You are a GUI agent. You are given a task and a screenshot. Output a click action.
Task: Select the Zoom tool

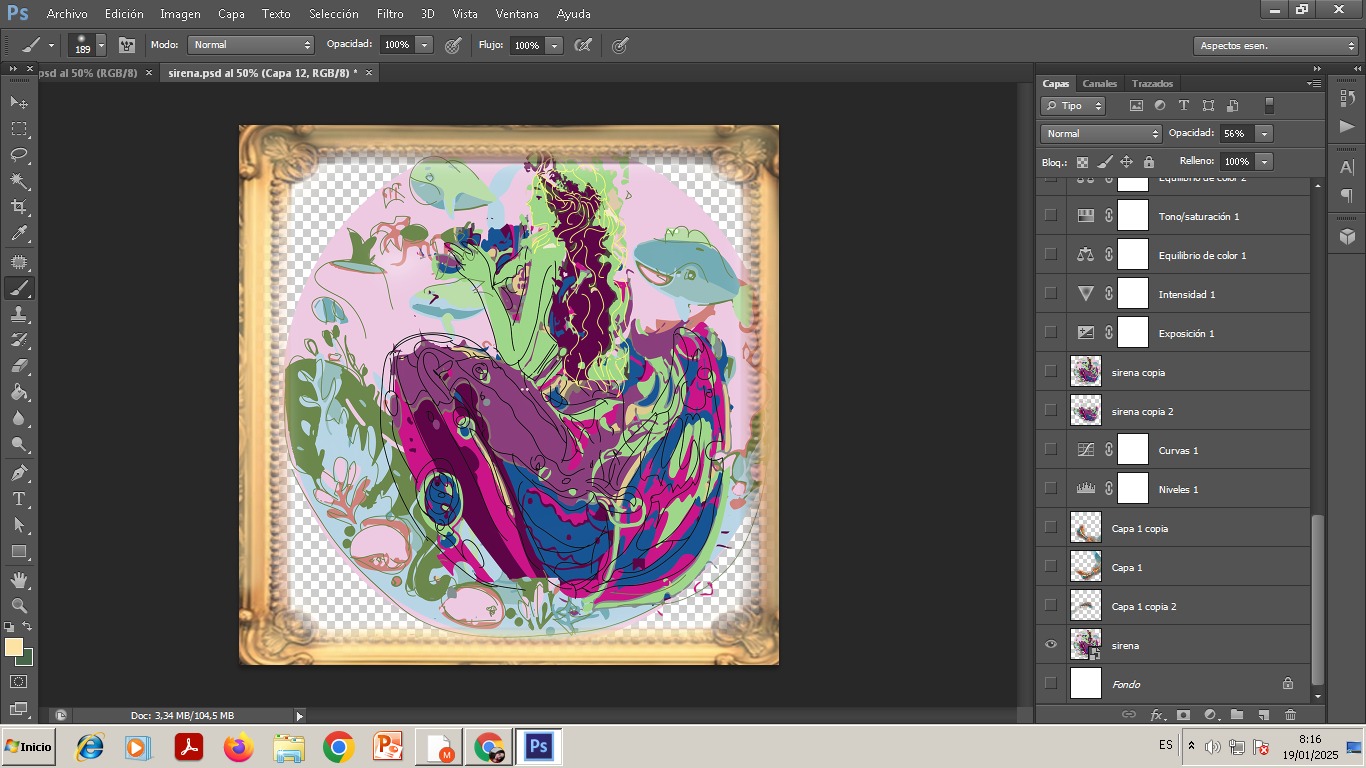pyautogui.click(x=19, y=605)
